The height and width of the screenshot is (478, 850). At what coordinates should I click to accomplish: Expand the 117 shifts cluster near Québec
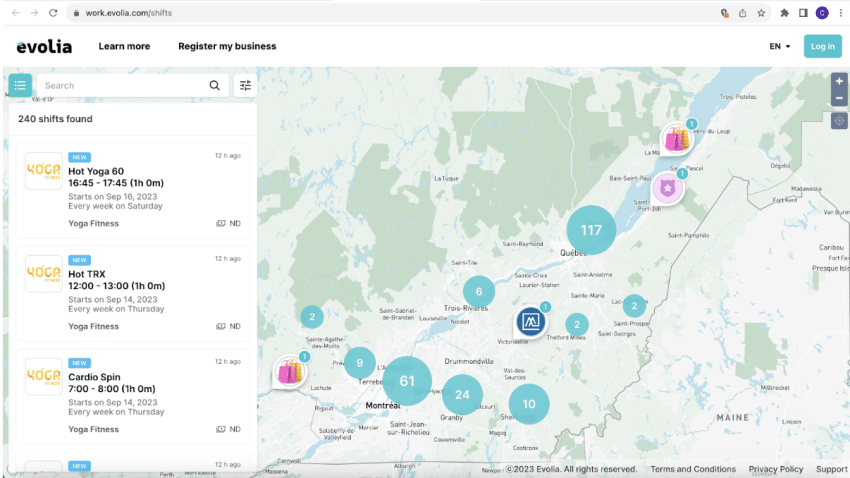pyautogui.click(x=591, y=230)
